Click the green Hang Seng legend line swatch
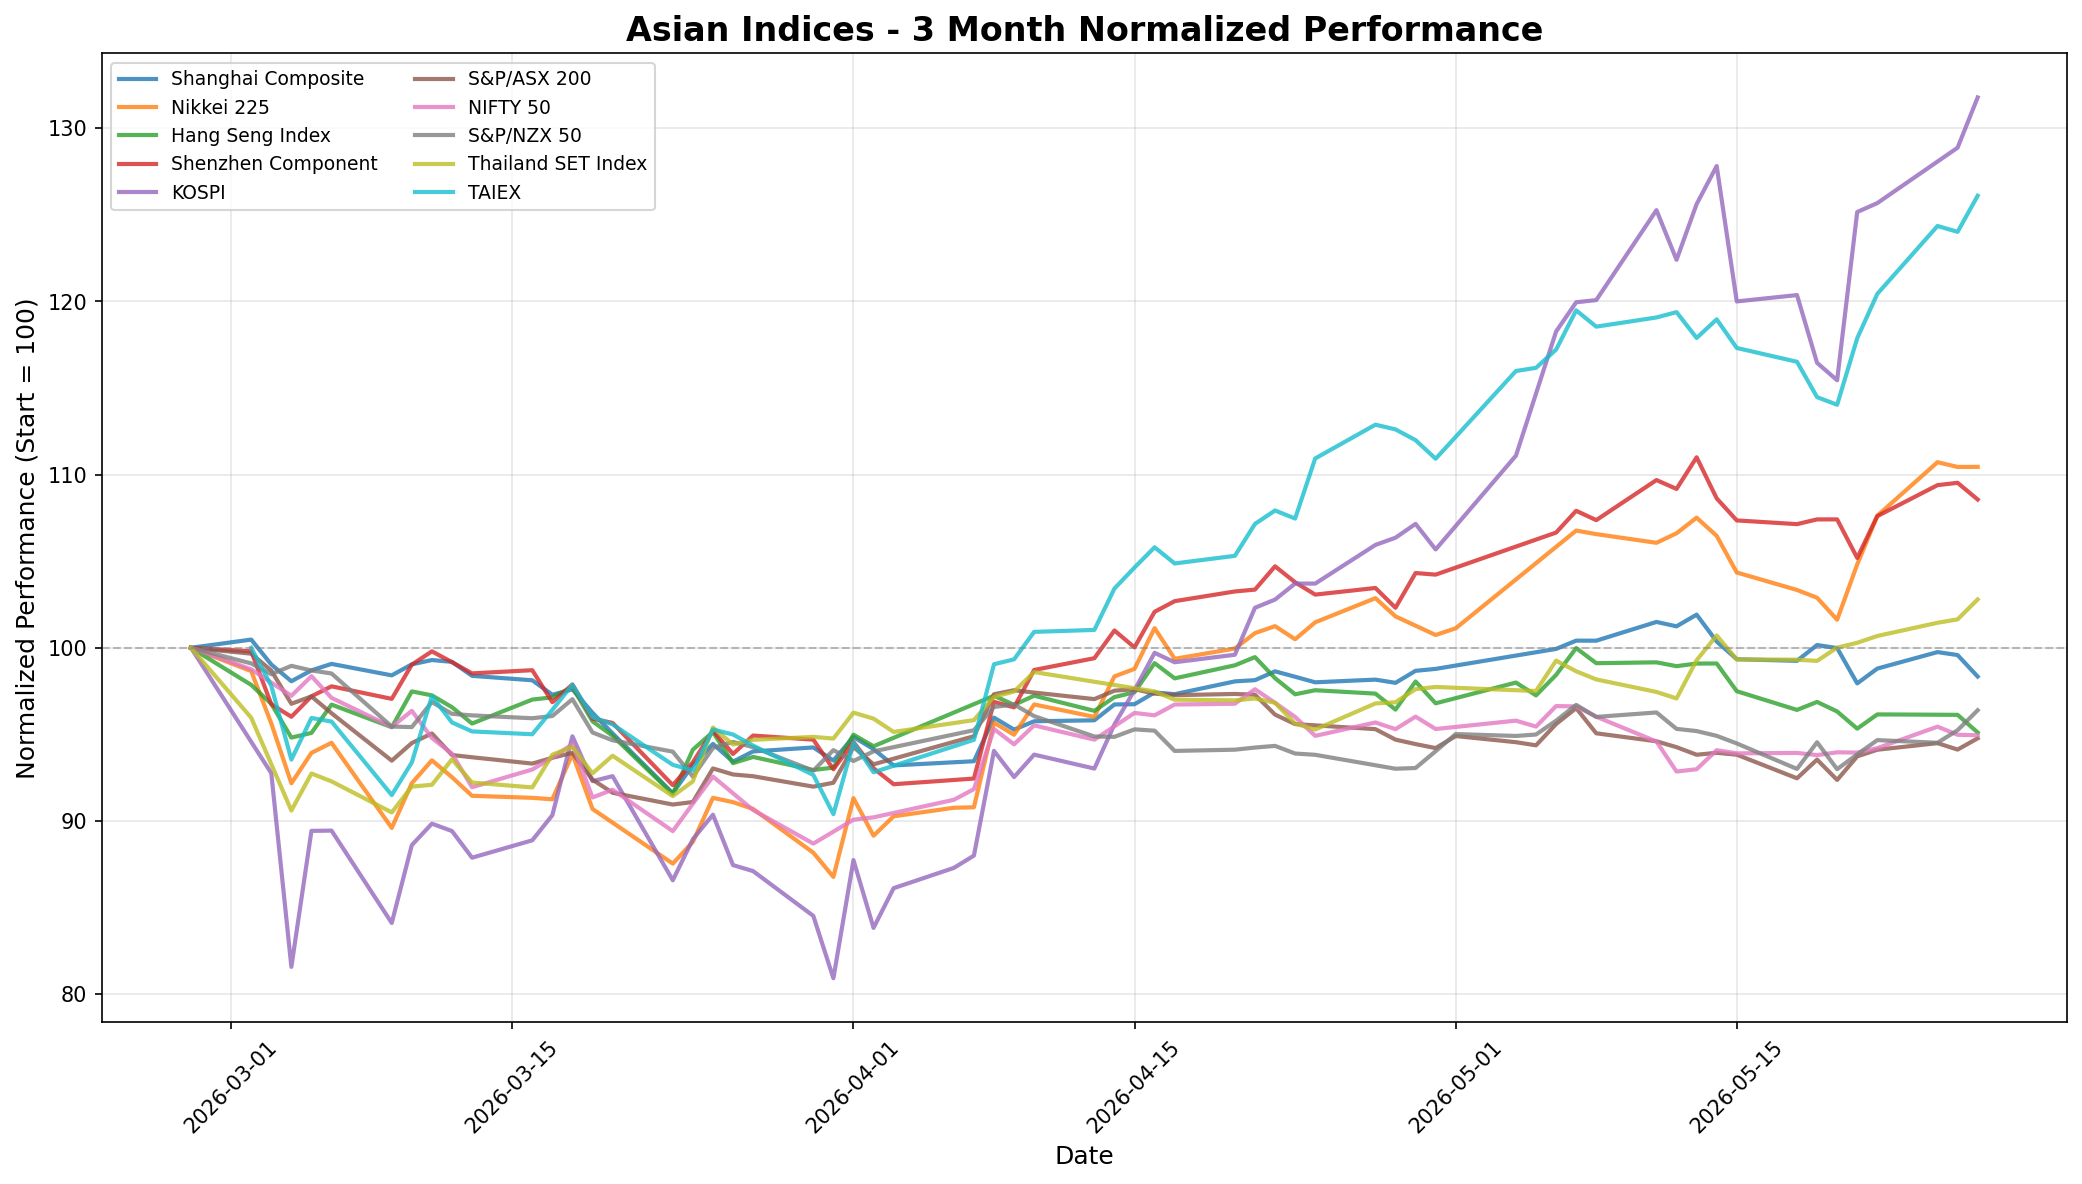This screenshot has width=2082, height=1184. coord(137,135)
